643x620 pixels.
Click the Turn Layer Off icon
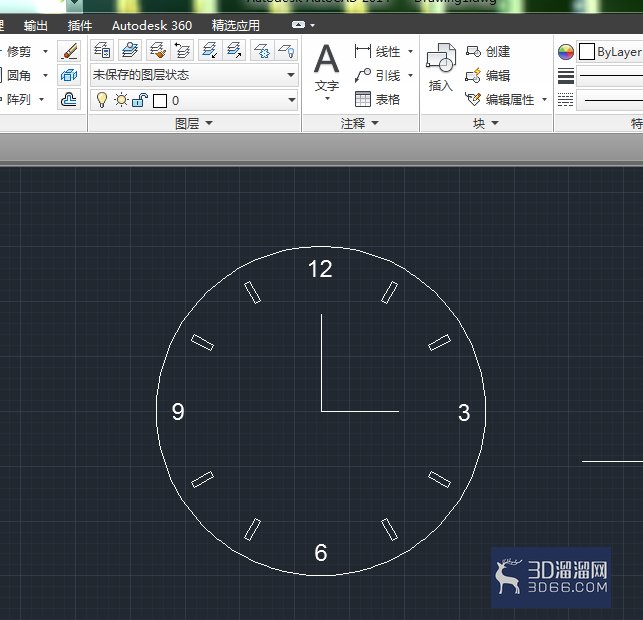coord(286,51)
